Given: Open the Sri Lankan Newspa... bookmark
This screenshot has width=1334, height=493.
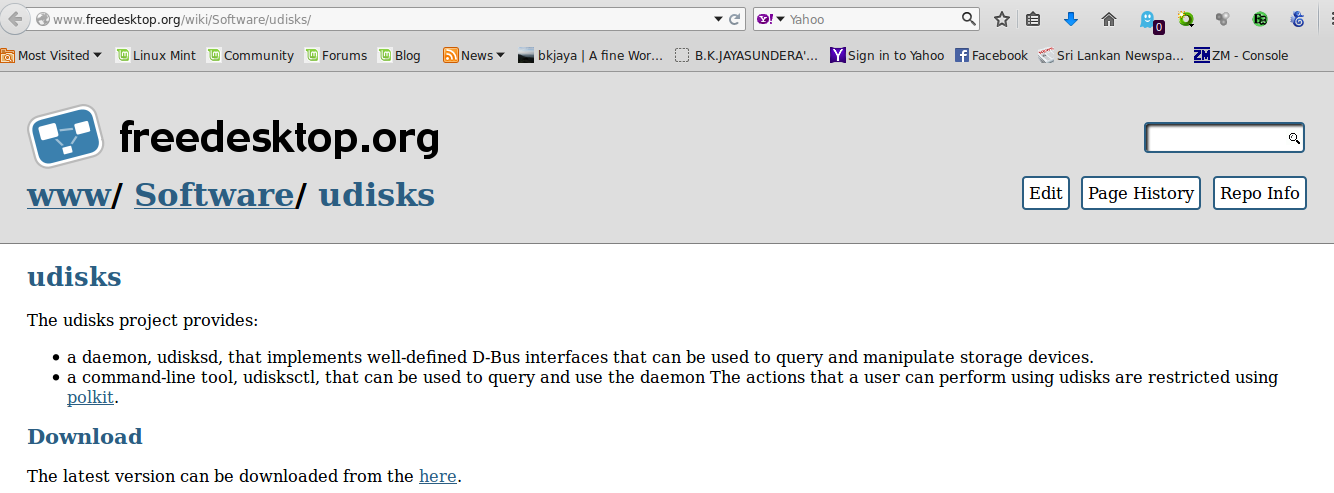Looking at the screenshot, I should coord(1111,56).
